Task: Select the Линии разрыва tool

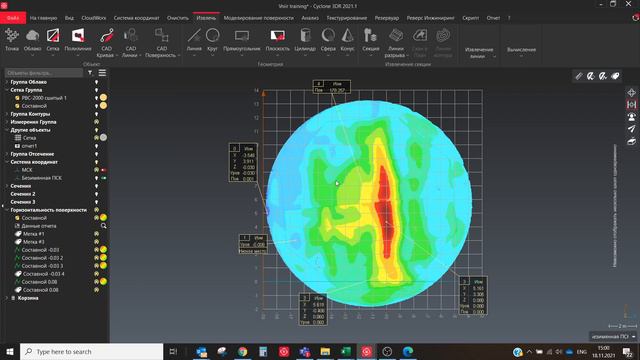Action: pyautogui.click(x=396, y=43)
